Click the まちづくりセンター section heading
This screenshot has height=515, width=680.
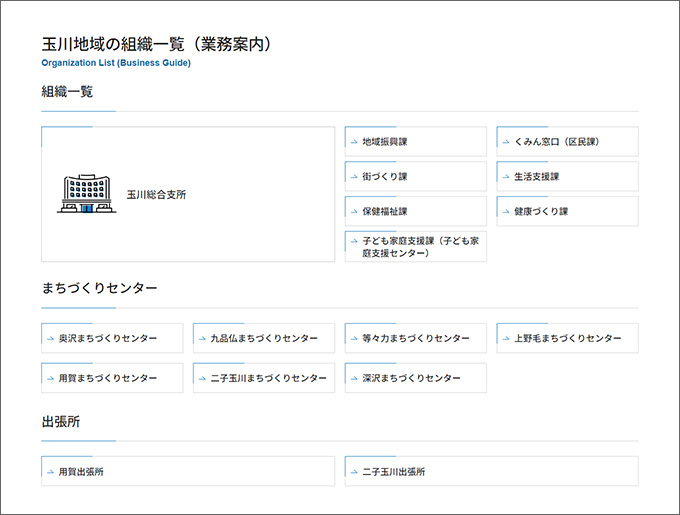click(x=99, y=288)
